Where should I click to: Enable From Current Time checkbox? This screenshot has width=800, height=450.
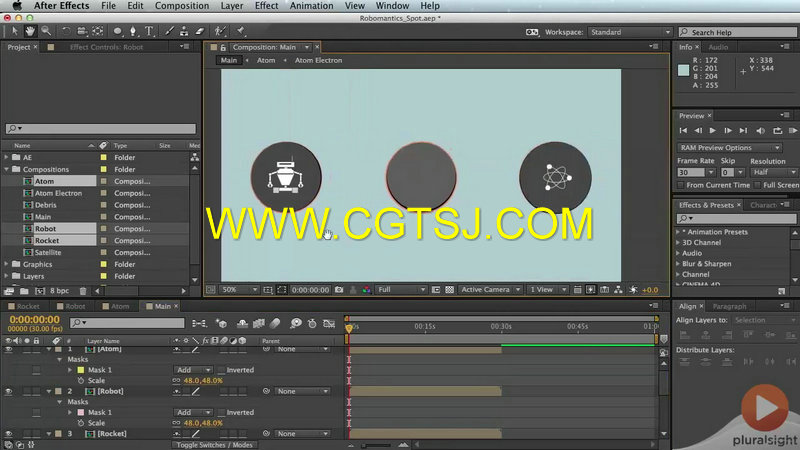pyautogui.click(x=681, y=185)
